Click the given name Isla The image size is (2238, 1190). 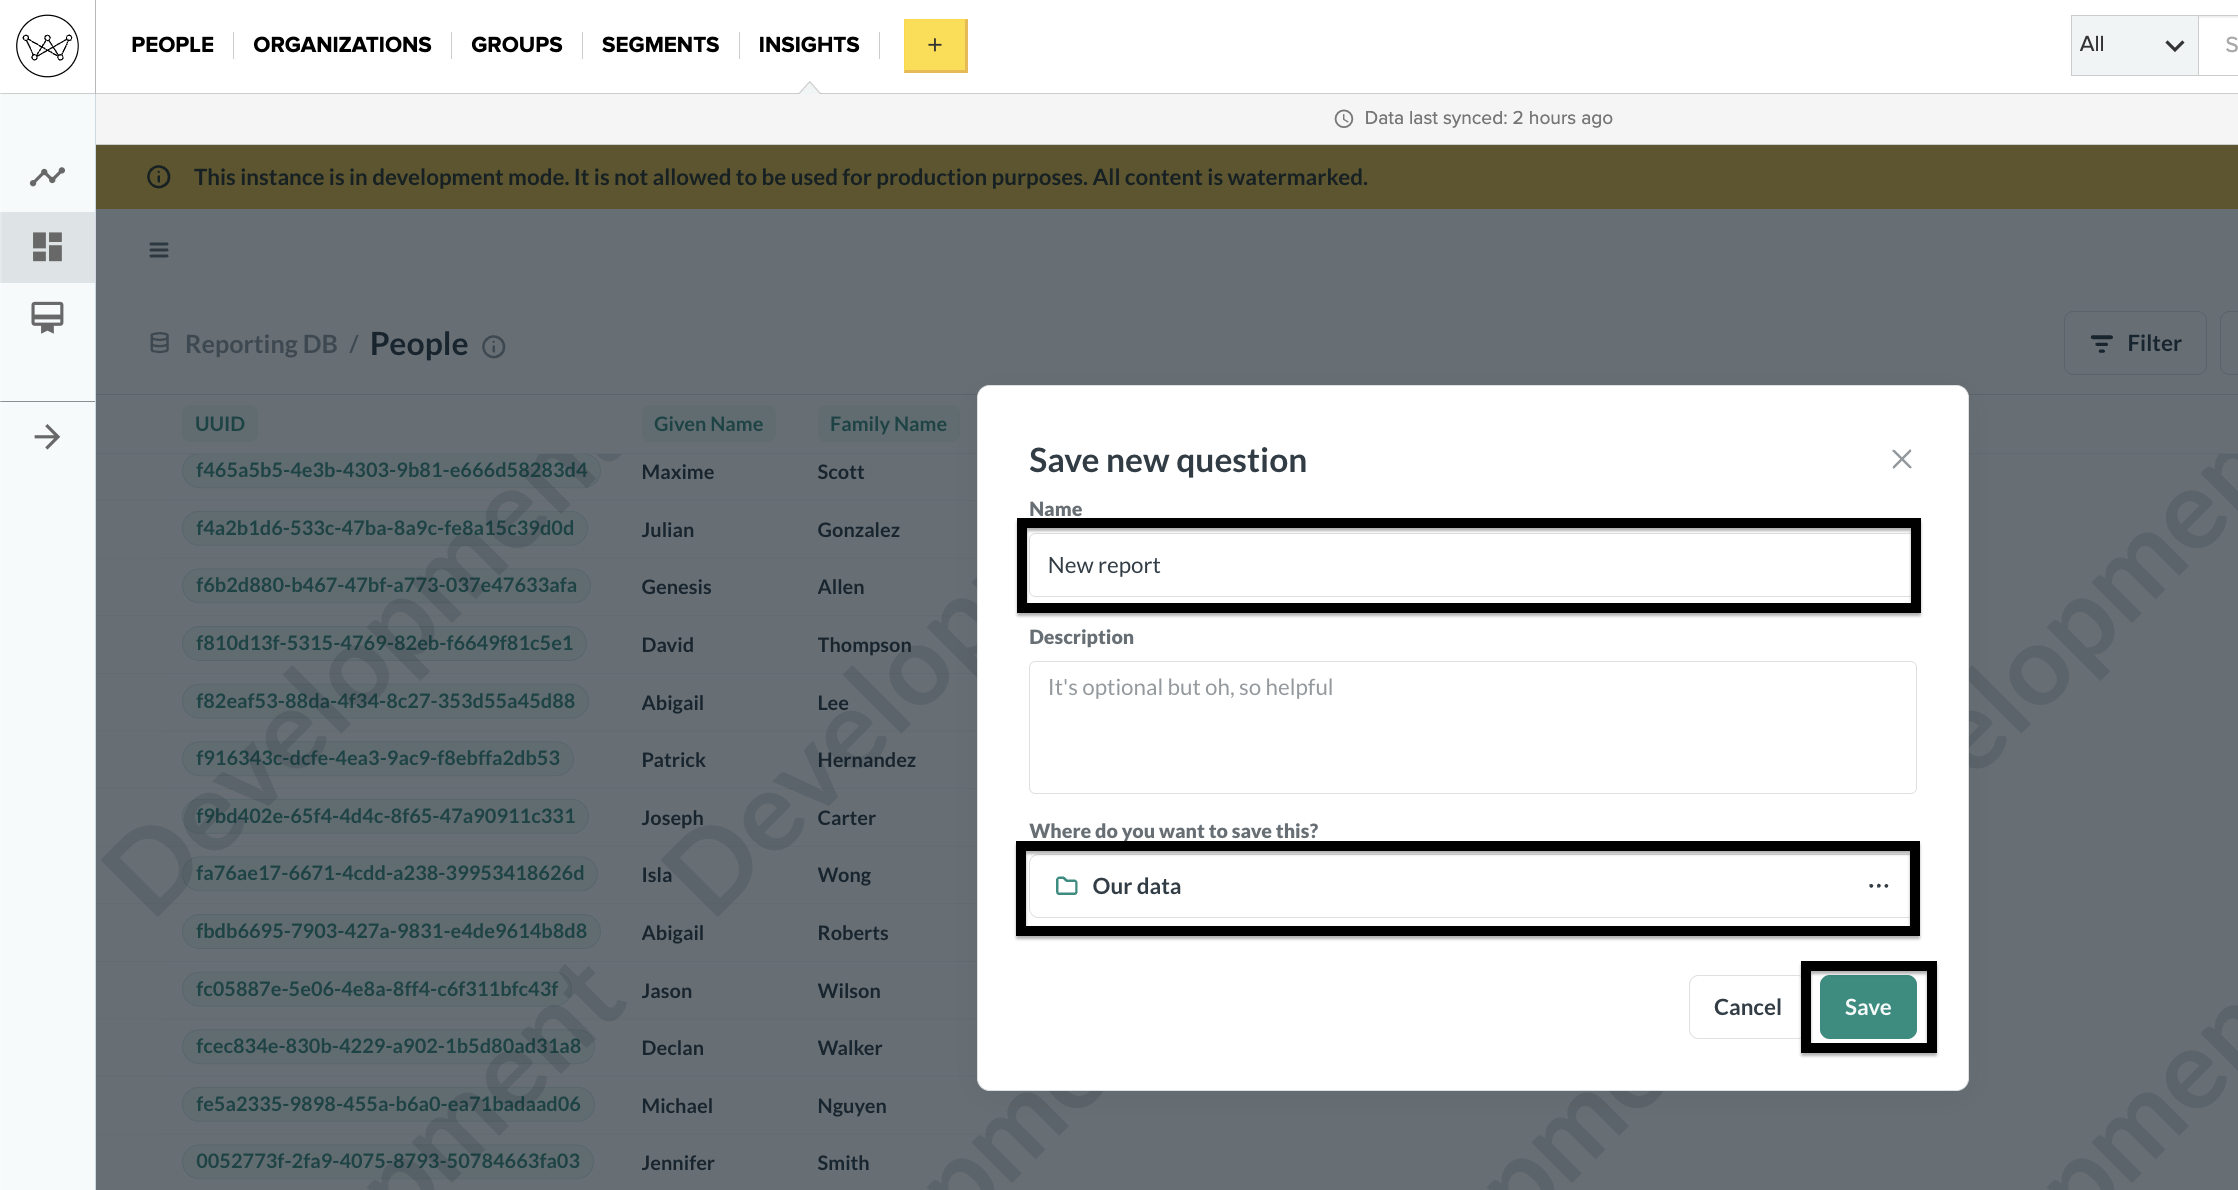(657, 875)
